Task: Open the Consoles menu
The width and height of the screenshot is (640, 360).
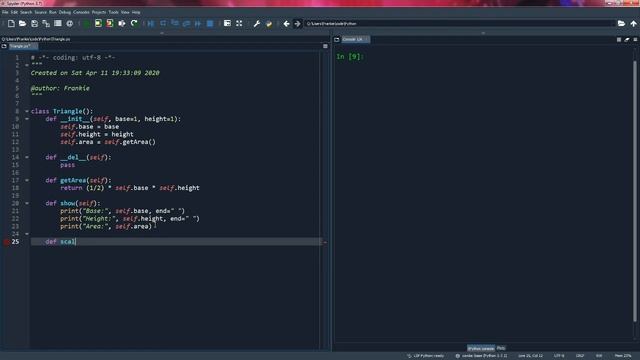Action: (x=81, y=12)
